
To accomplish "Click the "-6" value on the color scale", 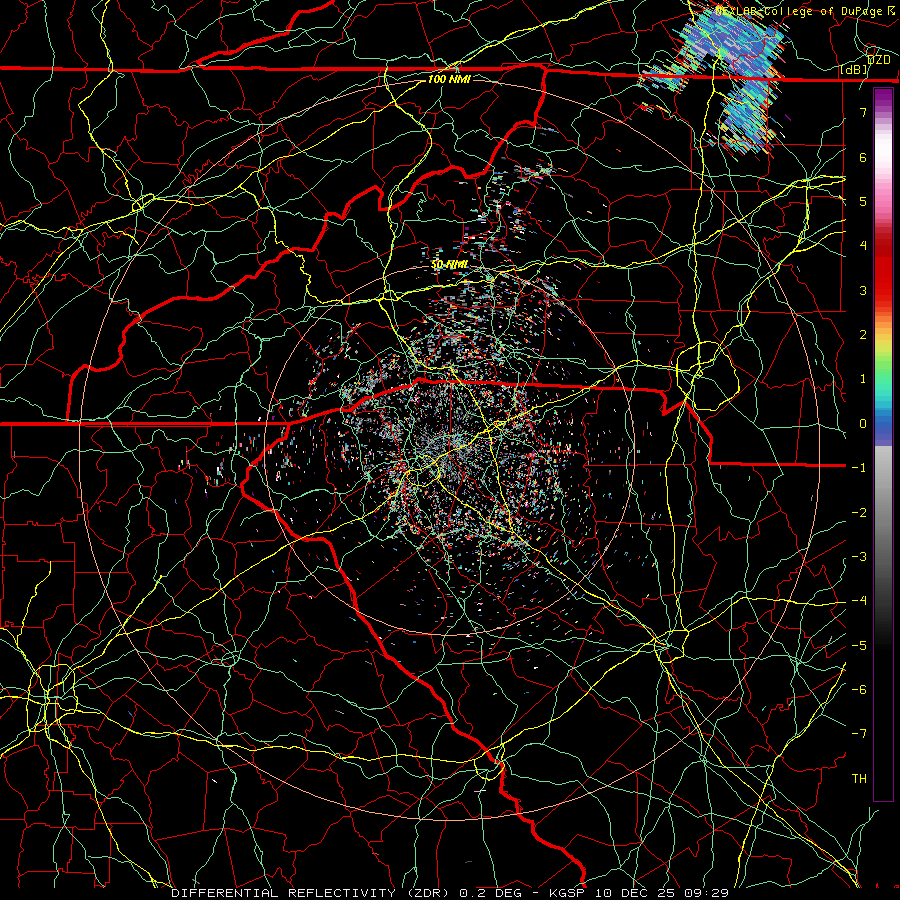I will pyautogui.click(x=859, y=690).
